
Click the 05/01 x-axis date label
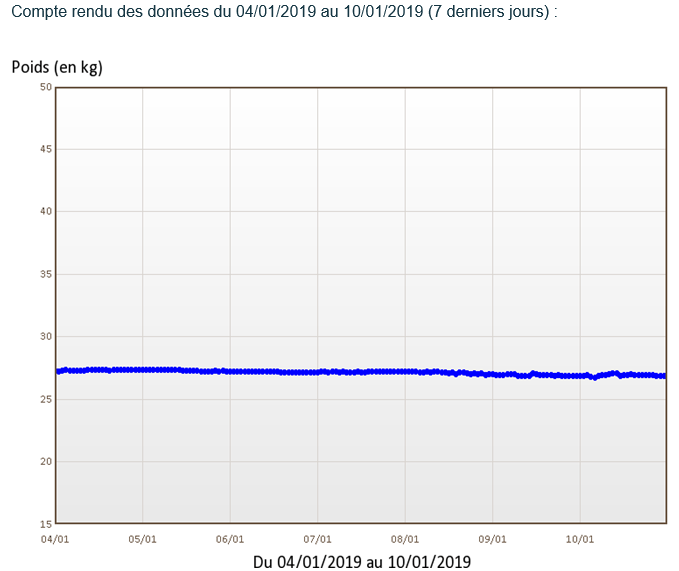coord(142,539)
